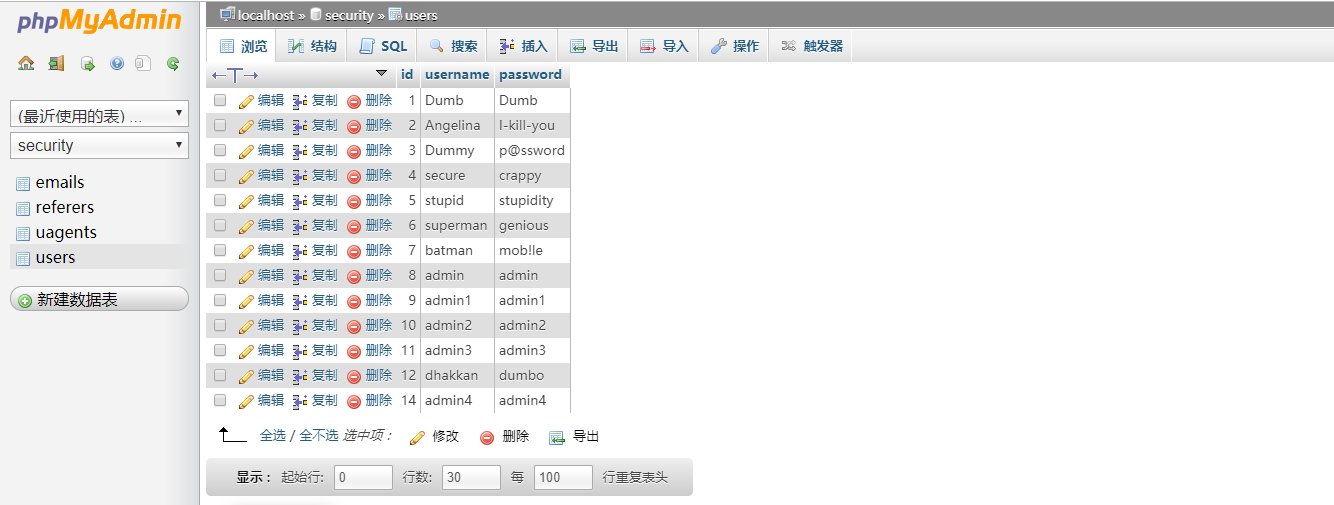Open the emails table in sidebar
This screenshot has height=505, width=1334.
click(59, 182)
